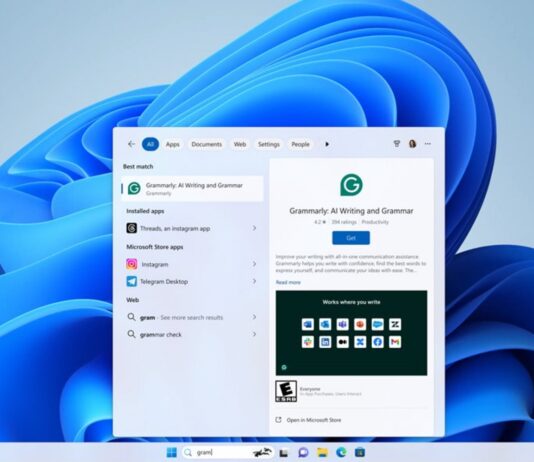Click the Threads app icon
Screen dimensions: 534x462
[131, 228]
